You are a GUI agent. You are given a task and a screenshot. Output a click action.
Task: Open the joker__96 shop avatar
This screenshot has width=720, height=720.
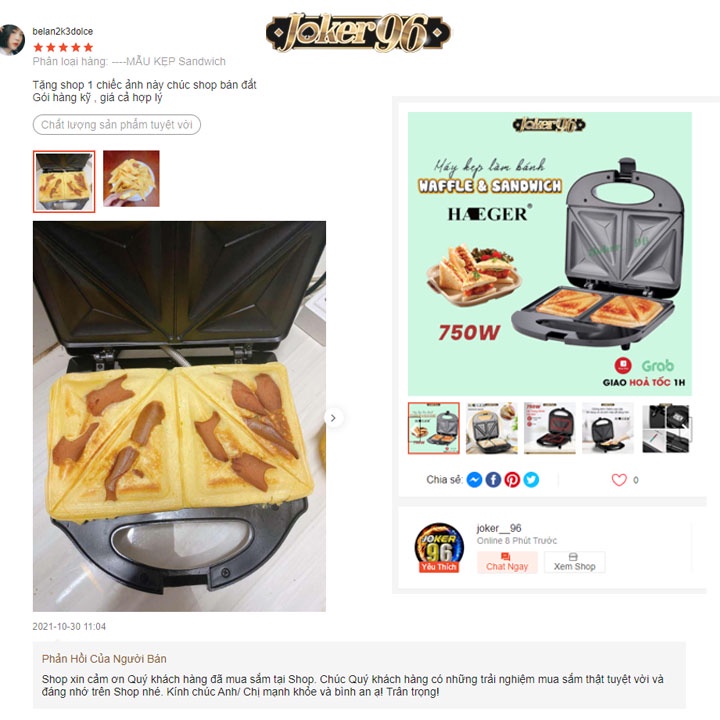(439, 547)
